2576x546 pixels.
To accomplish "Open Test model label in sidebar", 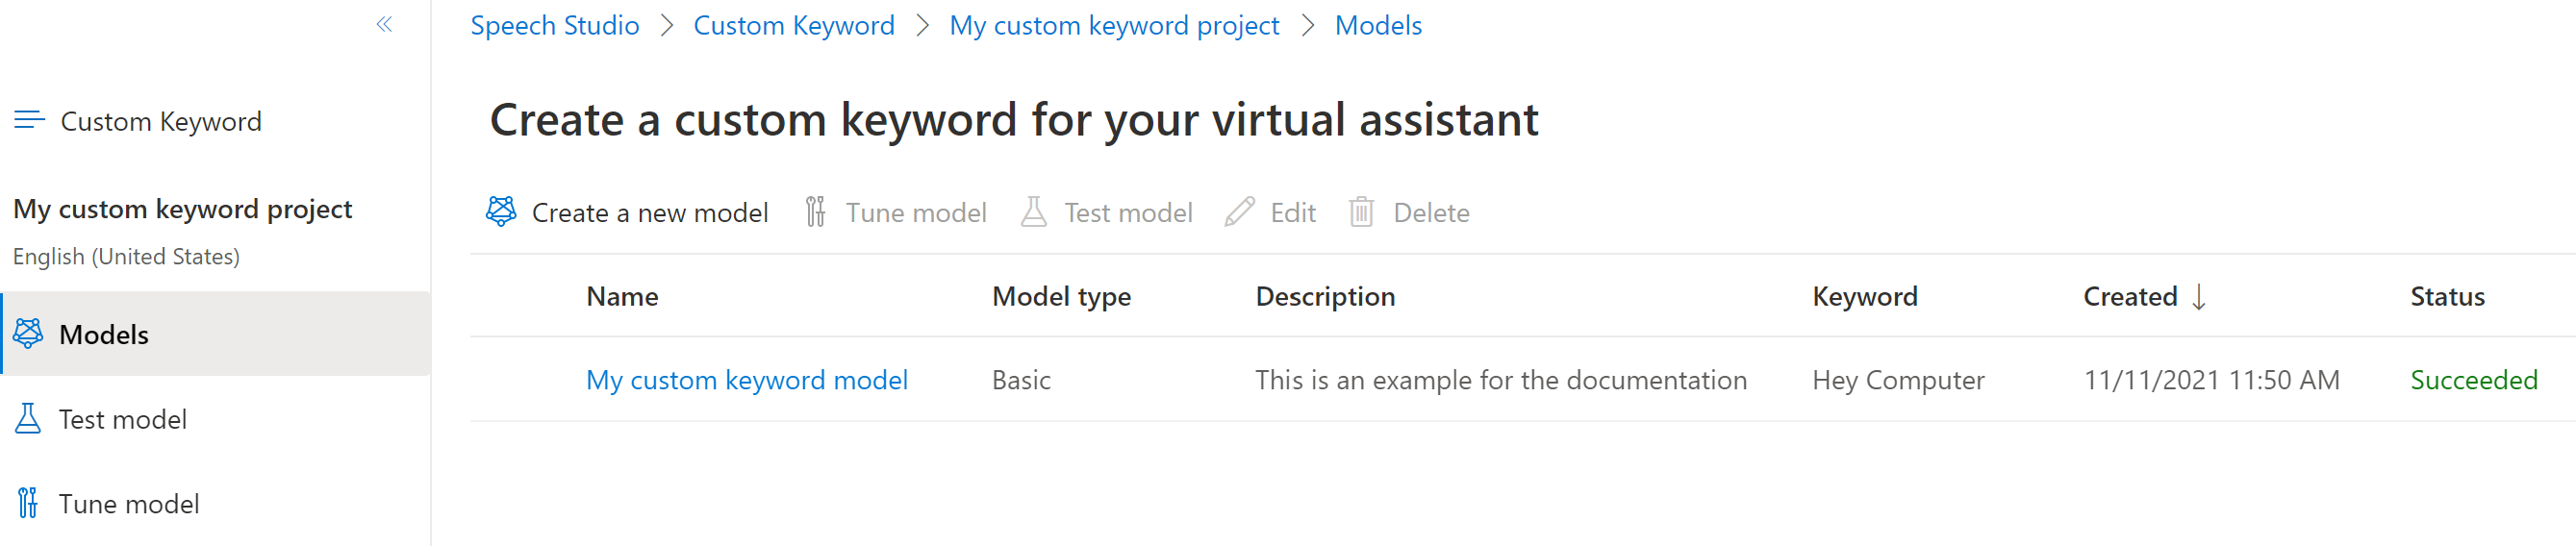I will click(x=123, y=419).
